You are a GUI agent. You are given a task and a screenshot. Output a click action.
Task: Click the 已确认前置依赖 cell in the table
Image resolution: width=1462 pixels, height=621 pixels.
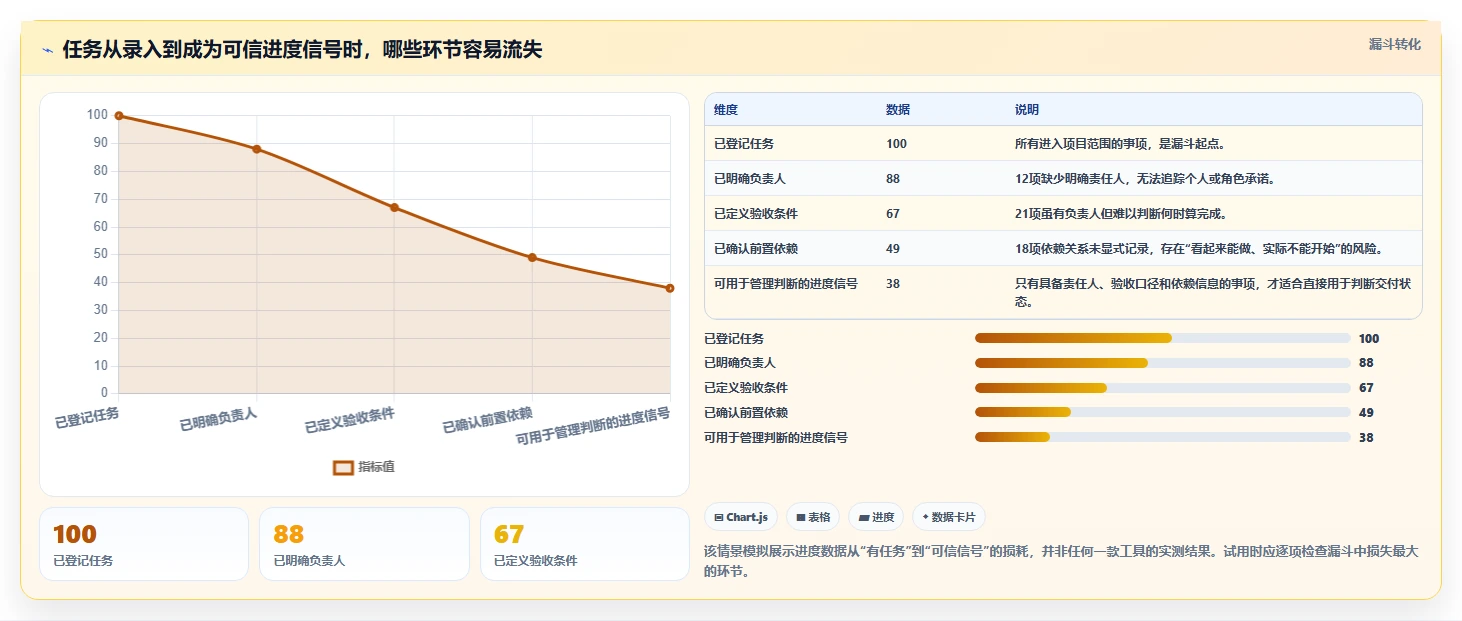(x=756, y=248)
